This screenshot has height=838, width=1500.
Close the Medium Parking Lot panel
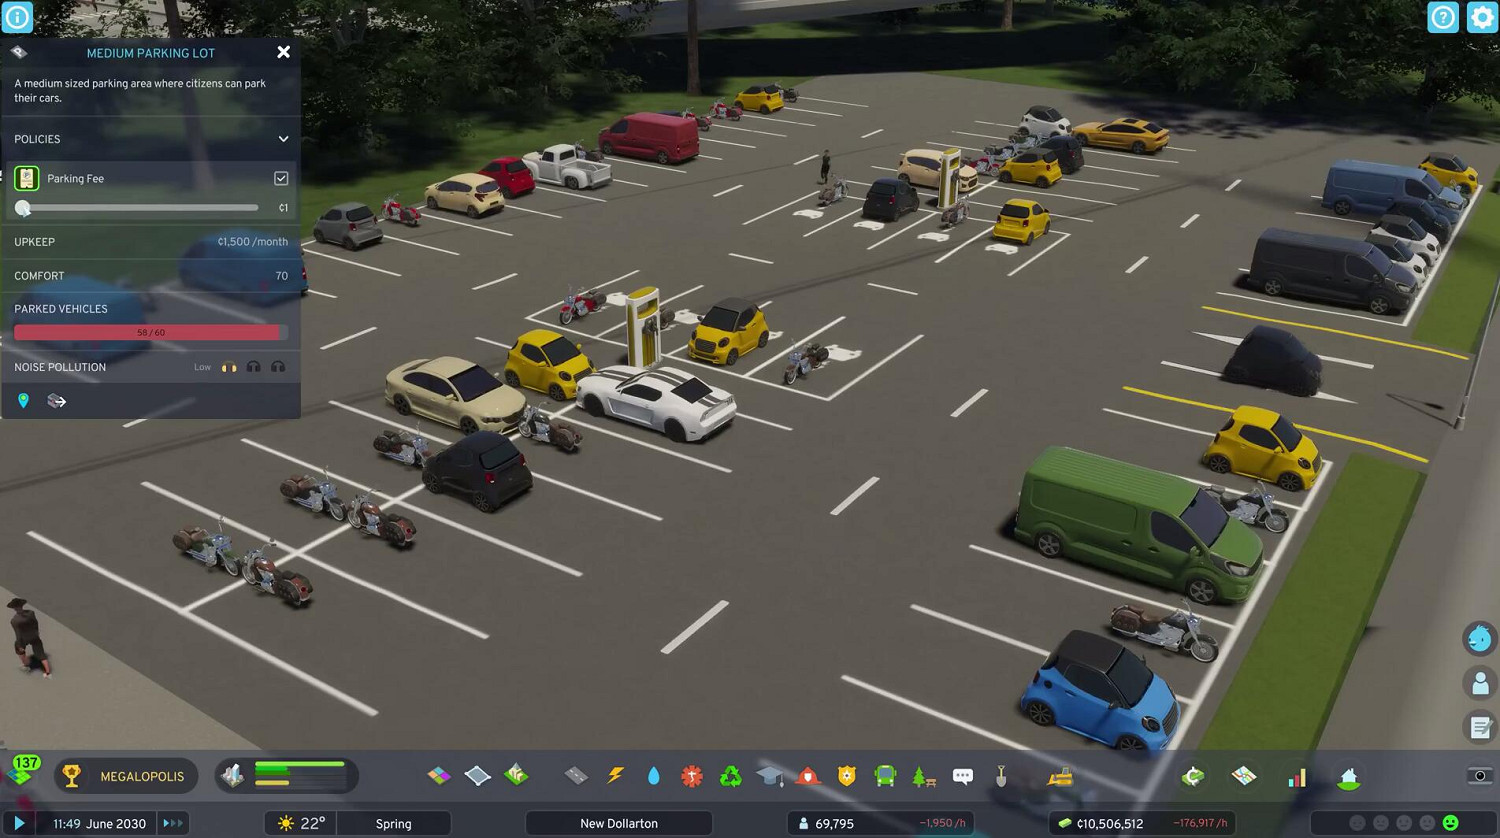click(x=283, y=52)
